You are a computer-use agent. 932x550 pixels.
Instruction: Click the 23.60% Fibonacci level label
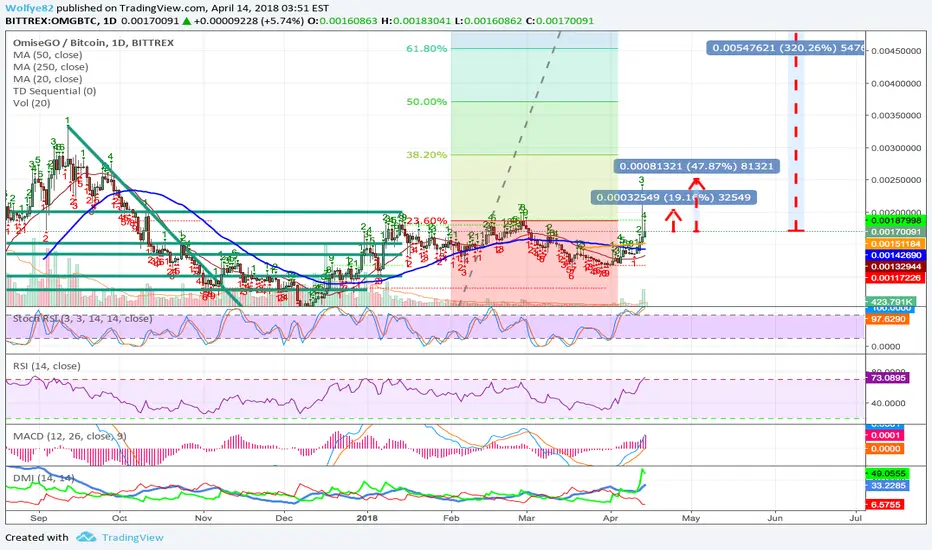point(427,221)
